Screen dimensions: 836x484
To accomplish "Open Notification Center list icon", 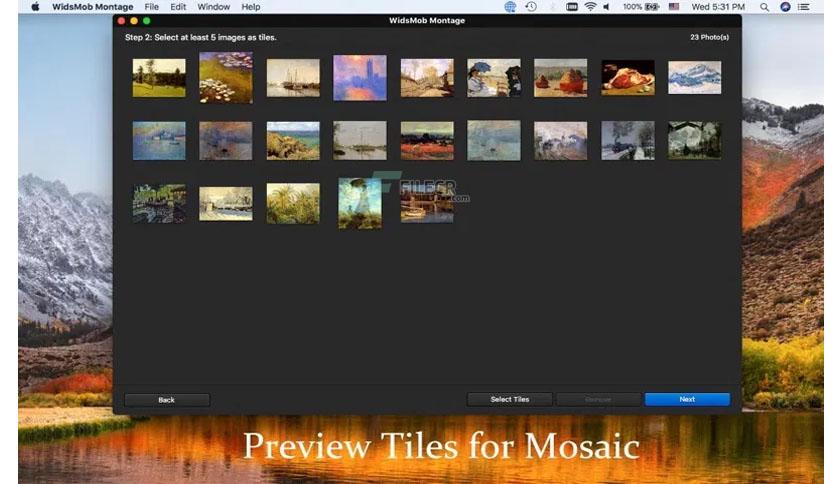I will (x=803, y=7).
